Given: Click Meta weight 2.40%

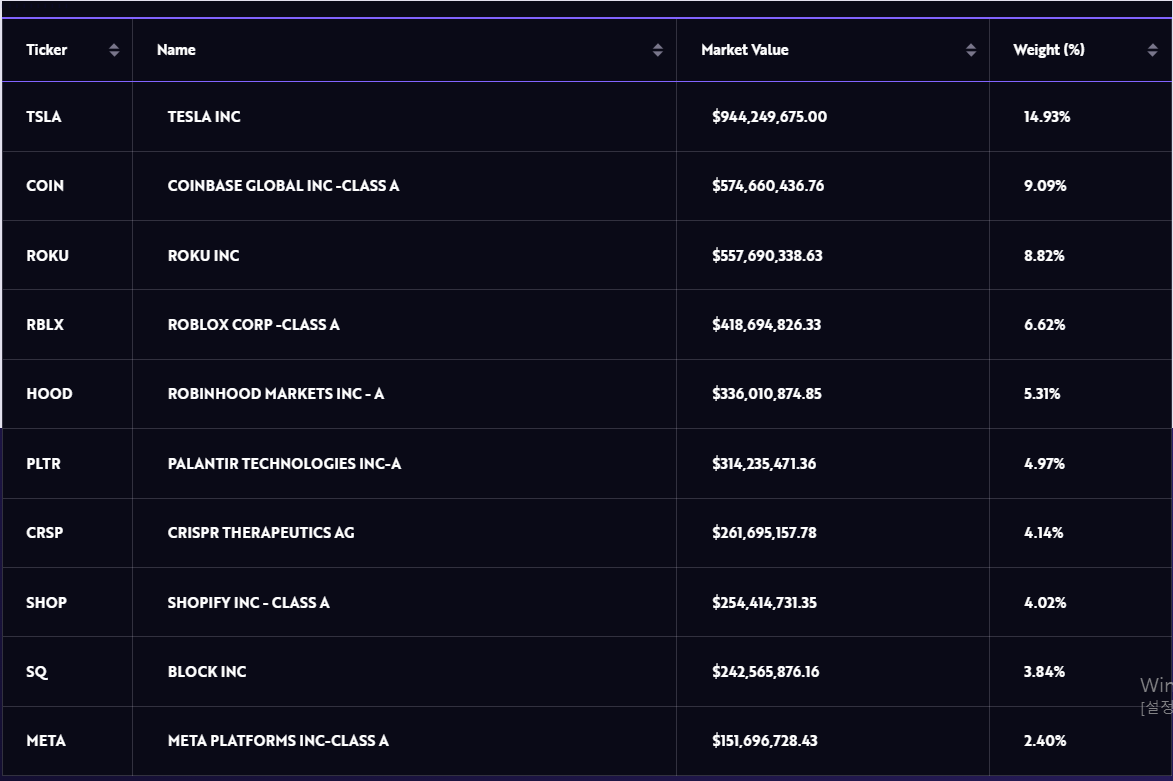Looking at the screenshot, I should pyautogui.click(x=1045, y=741).
